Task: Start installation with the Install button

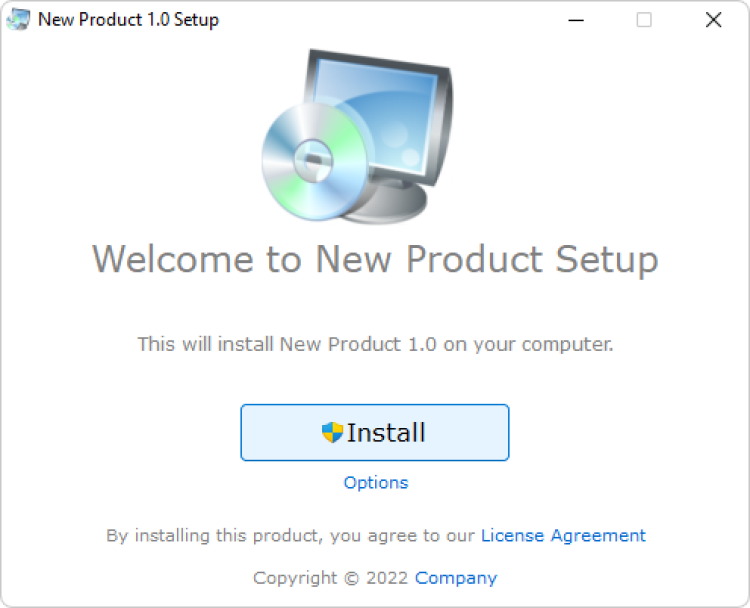Action: (x=374, y=432)
